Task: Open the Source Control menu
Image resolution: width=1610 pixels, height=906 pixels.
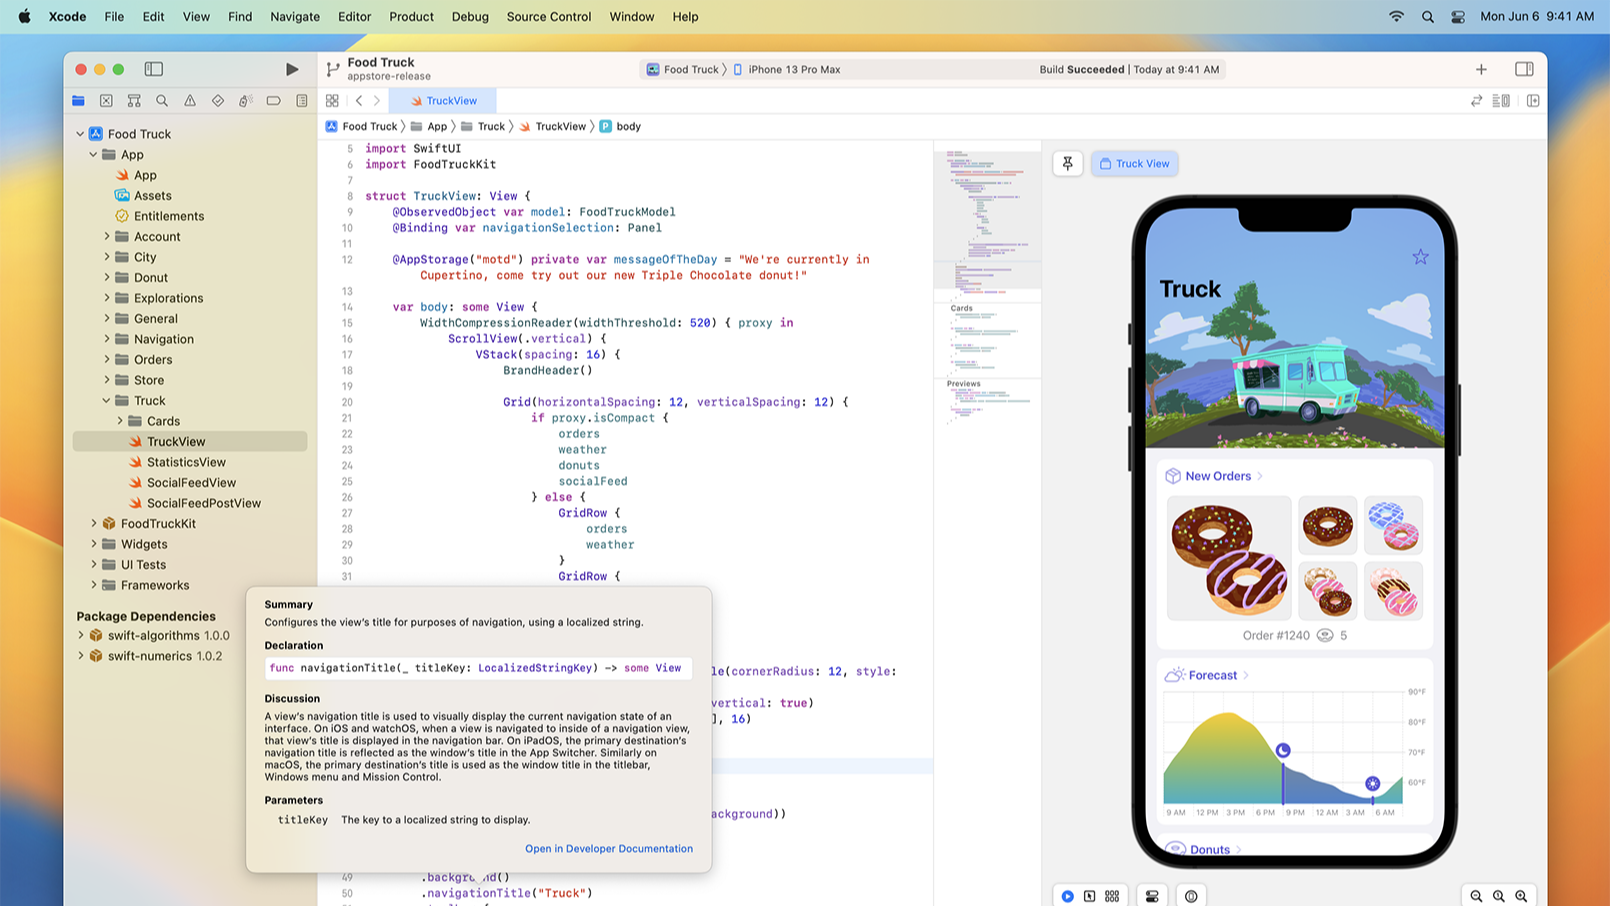Action: (549, 17)
